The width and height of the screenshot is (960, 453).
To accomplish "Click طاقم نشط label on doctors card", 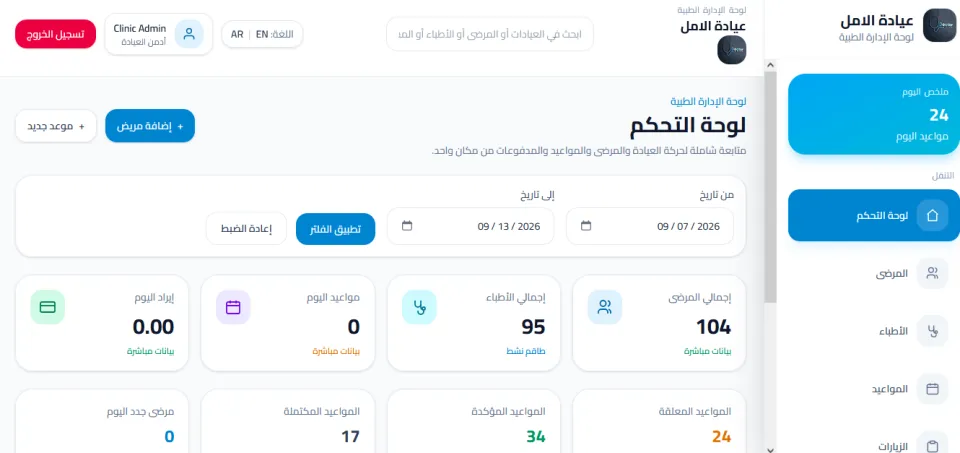I will (x=526, y=351).
